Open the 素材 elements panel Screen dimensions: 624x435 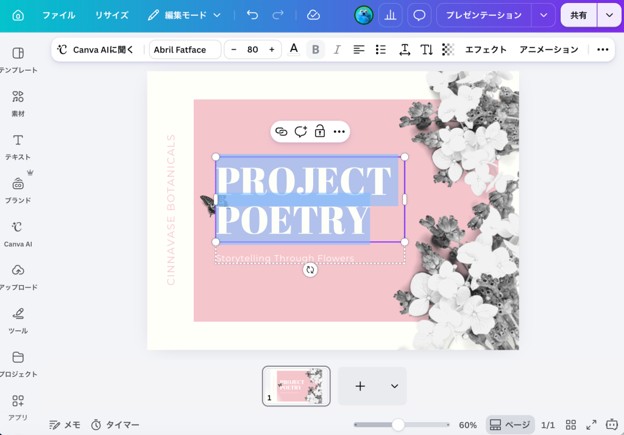tap(18, 103)
